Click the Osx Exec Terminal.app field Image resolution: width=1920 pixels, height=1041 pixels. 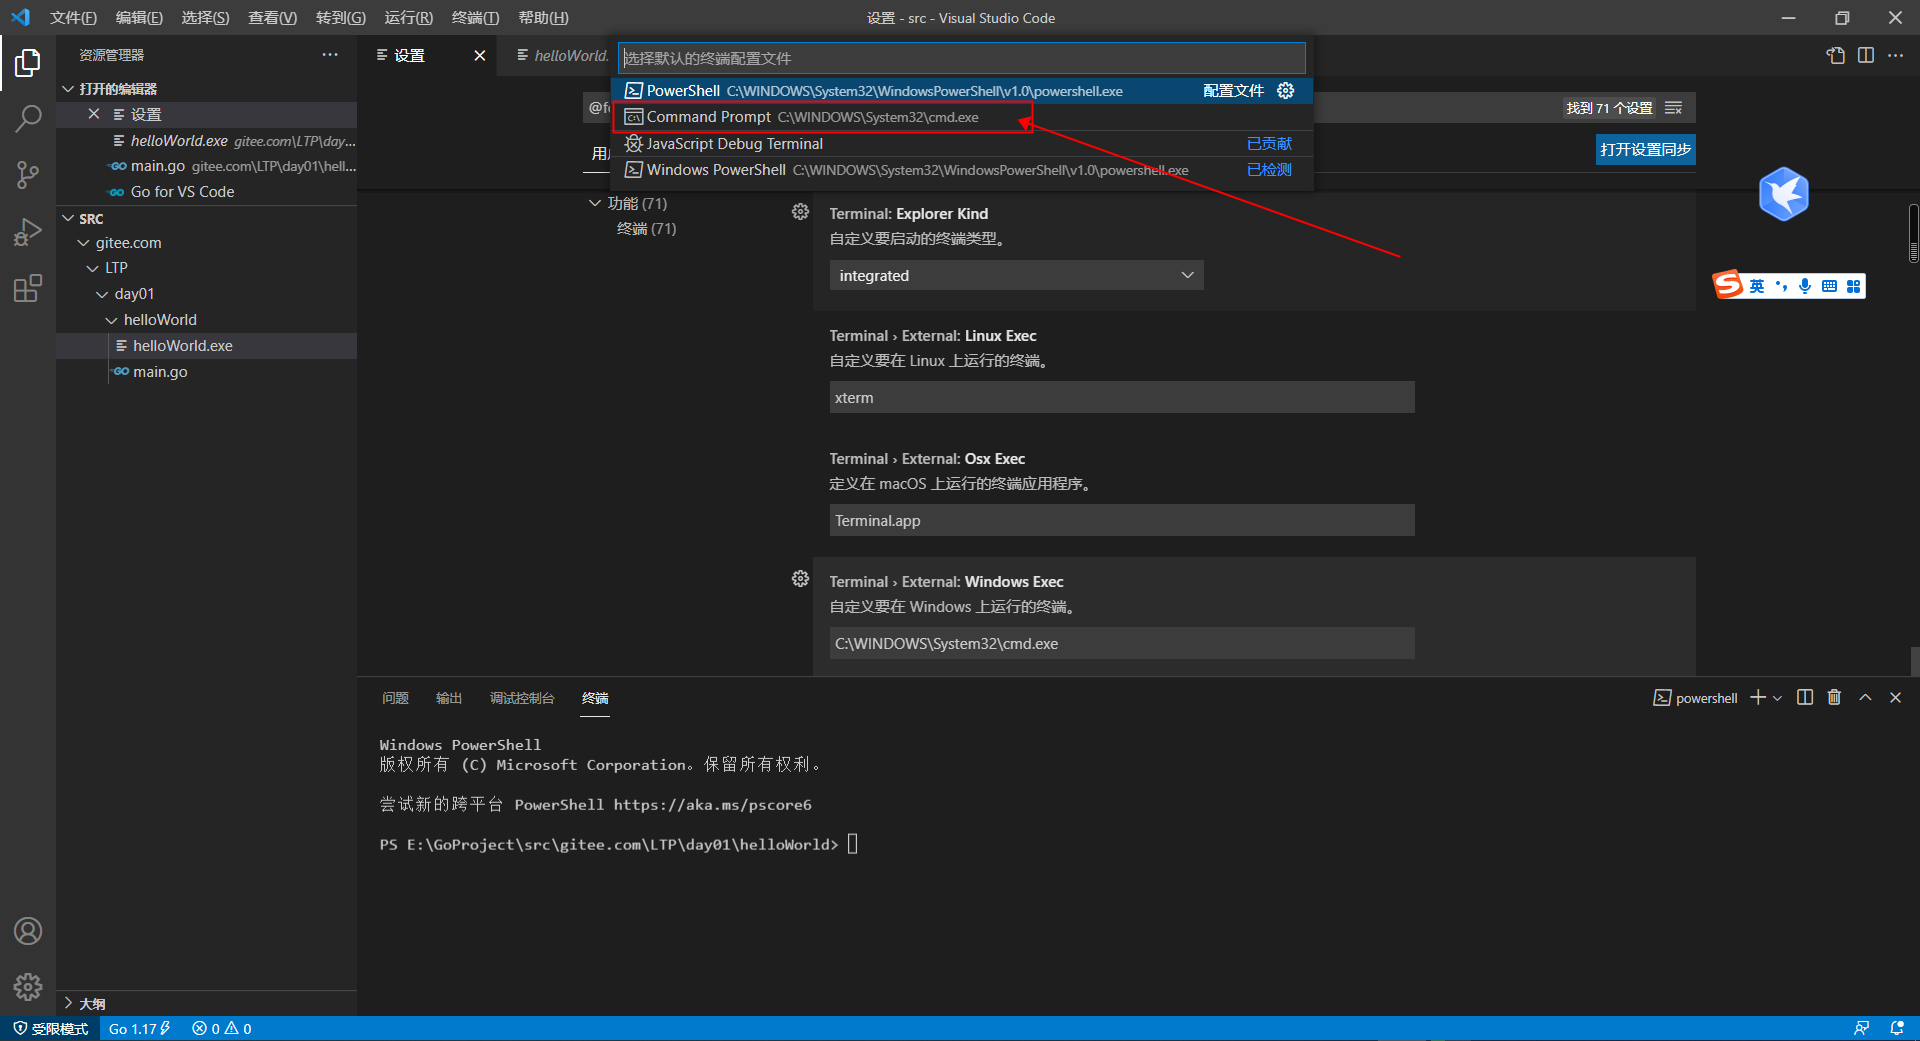coord(1122,520)
